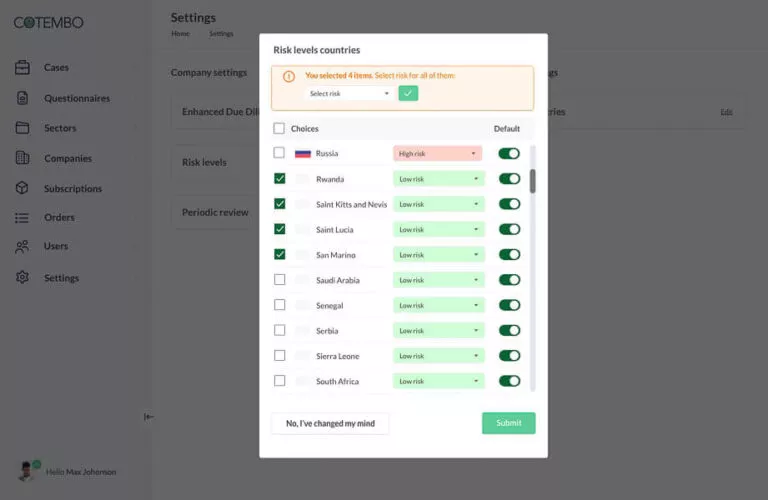Image resolution: width=768 pixels, height=500 pixels.
Task: Click the Periodic review settings row
Action: [x=215, y=212]
